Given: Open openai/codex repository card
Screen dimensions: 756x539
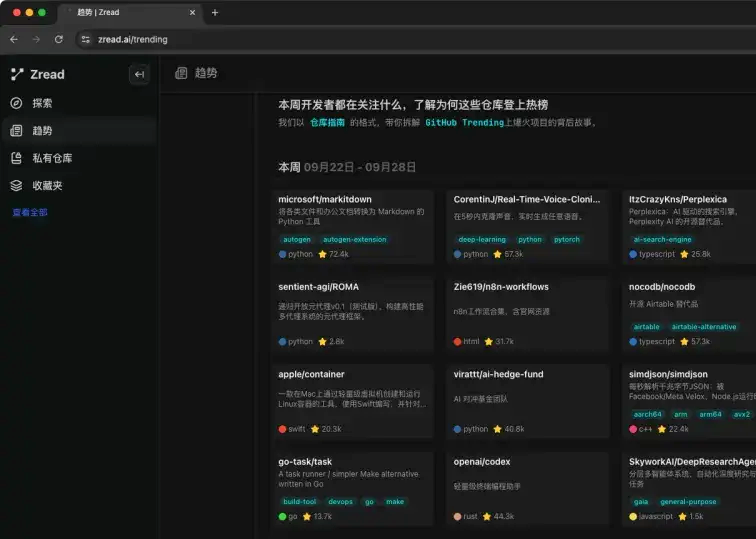Looking at the screenshot, I should [528, 489].
